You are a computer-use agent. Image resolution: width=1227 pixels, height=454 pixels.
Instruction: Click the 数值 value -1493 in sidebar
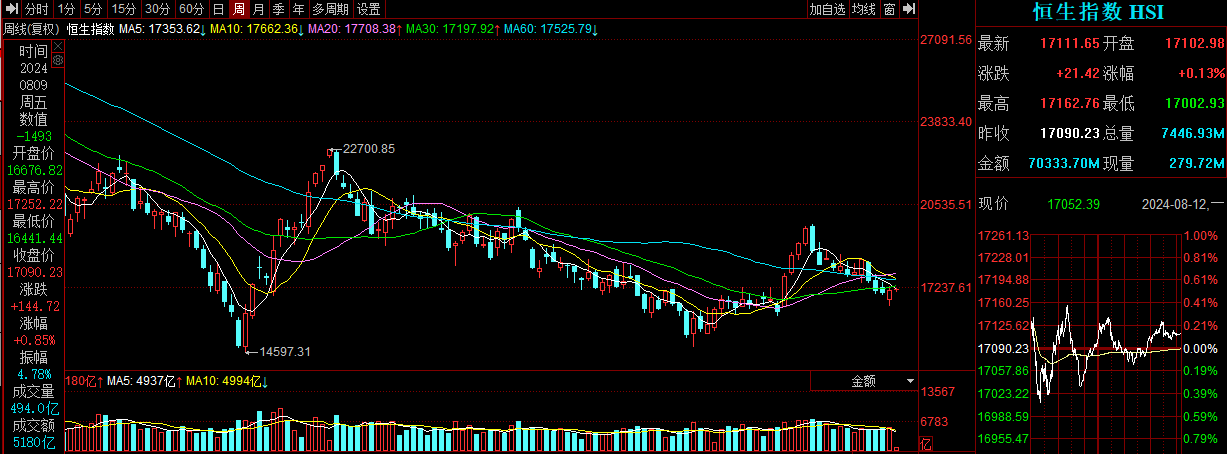tap(35, 136)
